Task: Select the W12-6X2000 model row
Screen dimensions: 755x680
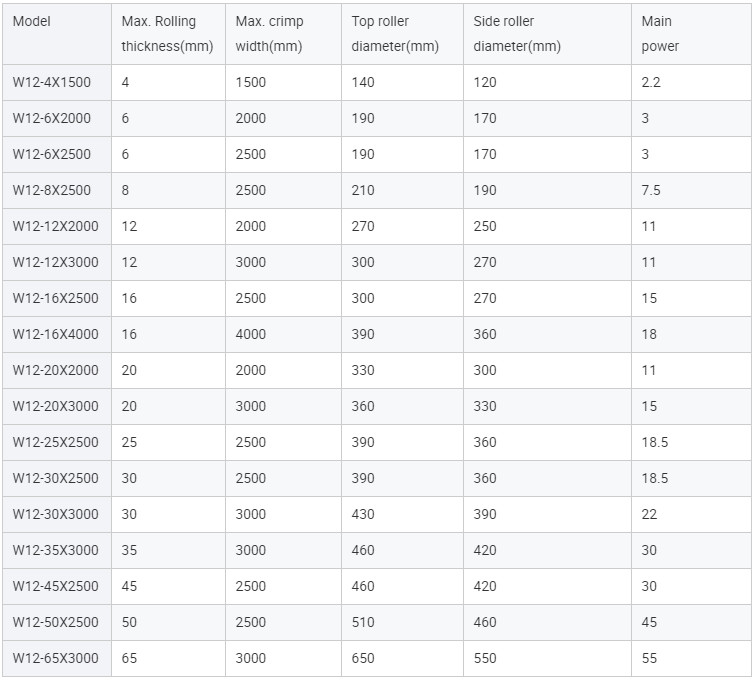Action: click(377, 118)
